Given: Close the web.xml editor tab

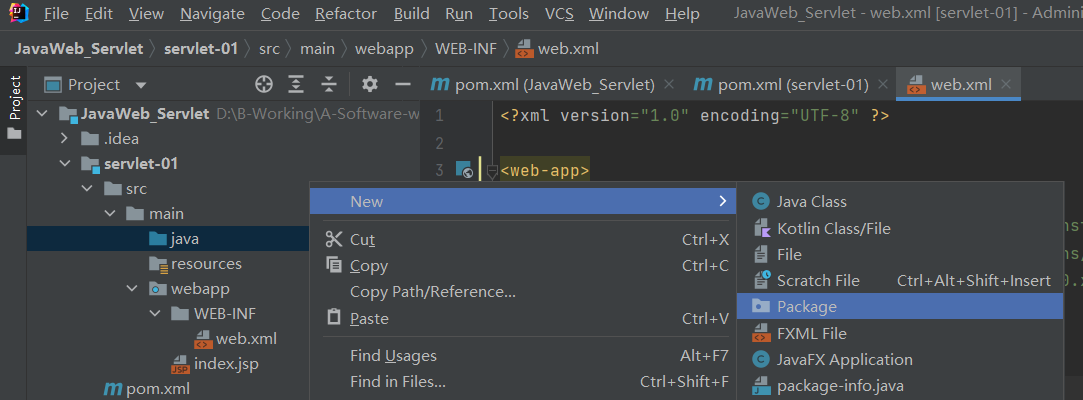Looking at the screenshot, I should click(1006, 85).
